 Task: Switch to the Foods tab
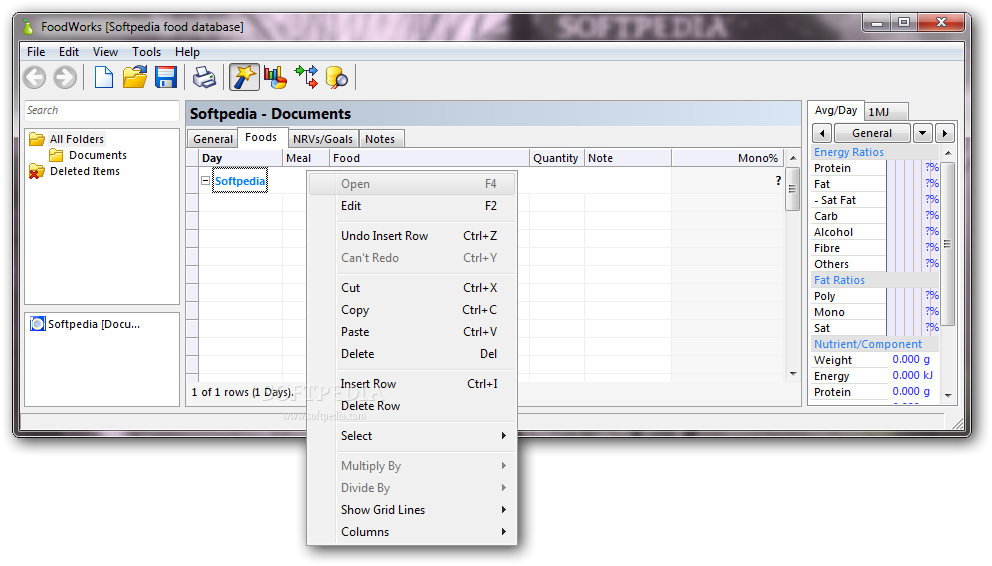point(261,137)
